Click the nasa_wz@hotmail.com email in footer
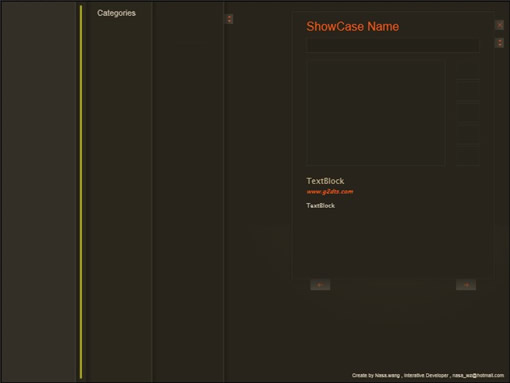The height and width of the screenshot is (383, 510). pyautogui.click(x=478, y=375)
